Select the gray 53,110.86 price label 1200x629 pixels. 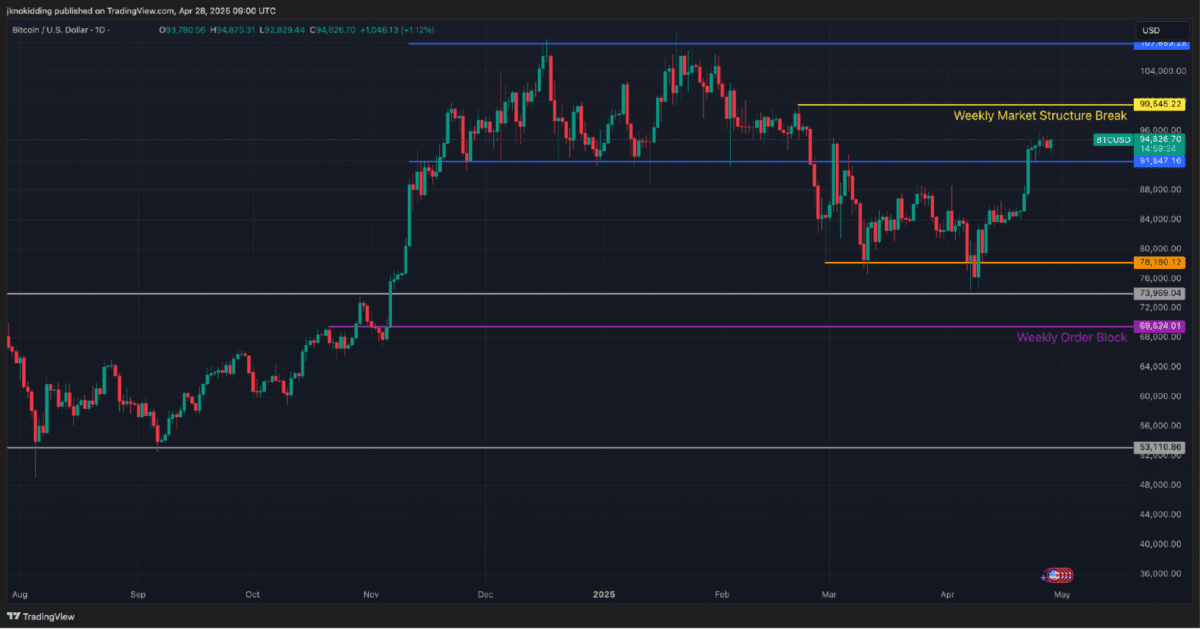(x=1160, y=447)
